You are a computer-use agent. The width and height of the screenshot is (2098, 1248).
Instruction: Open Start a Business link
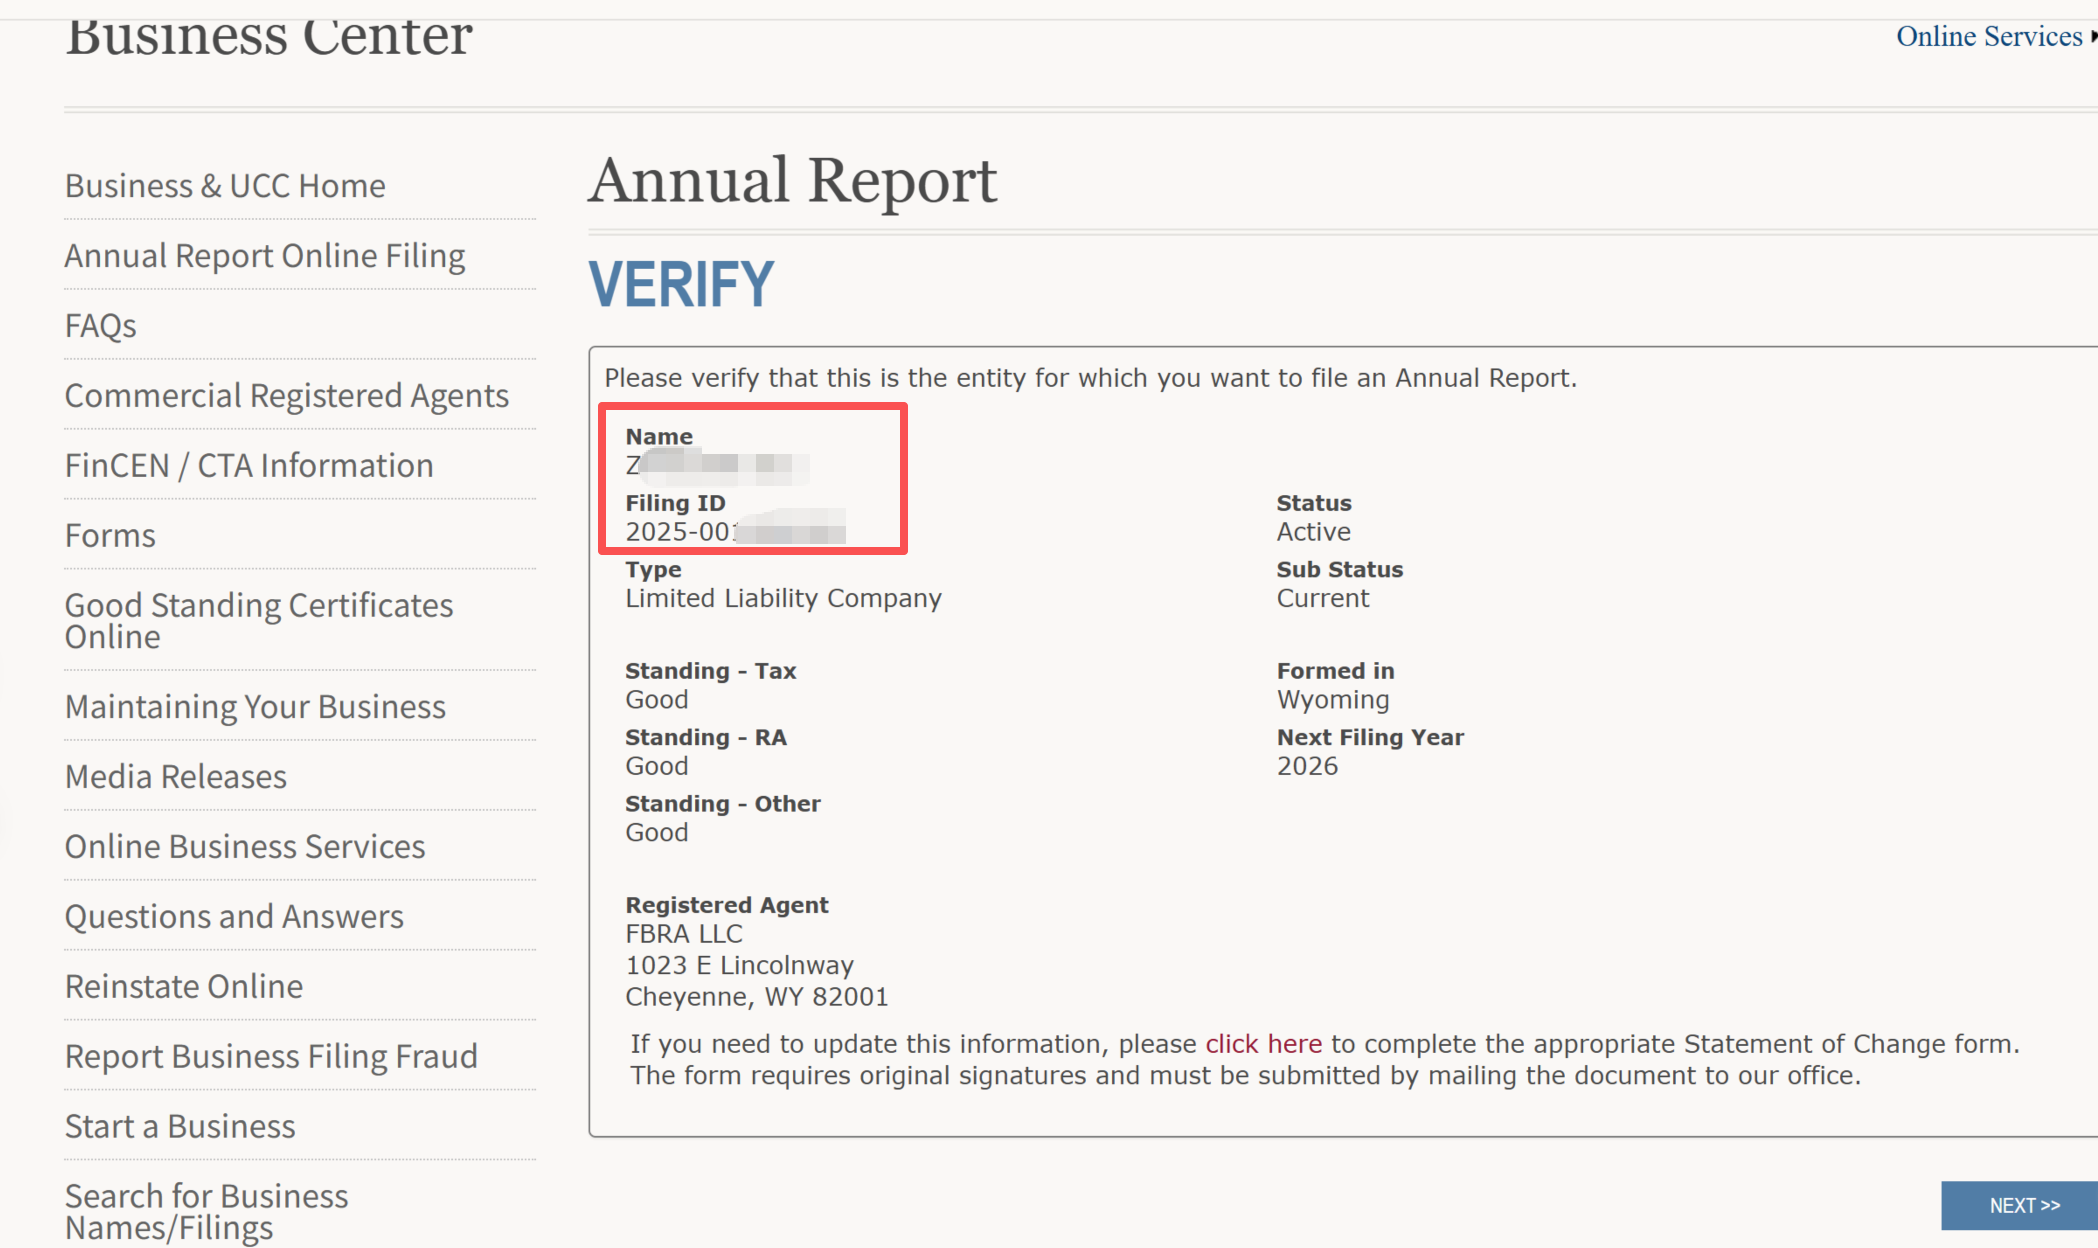[180, 1127]
